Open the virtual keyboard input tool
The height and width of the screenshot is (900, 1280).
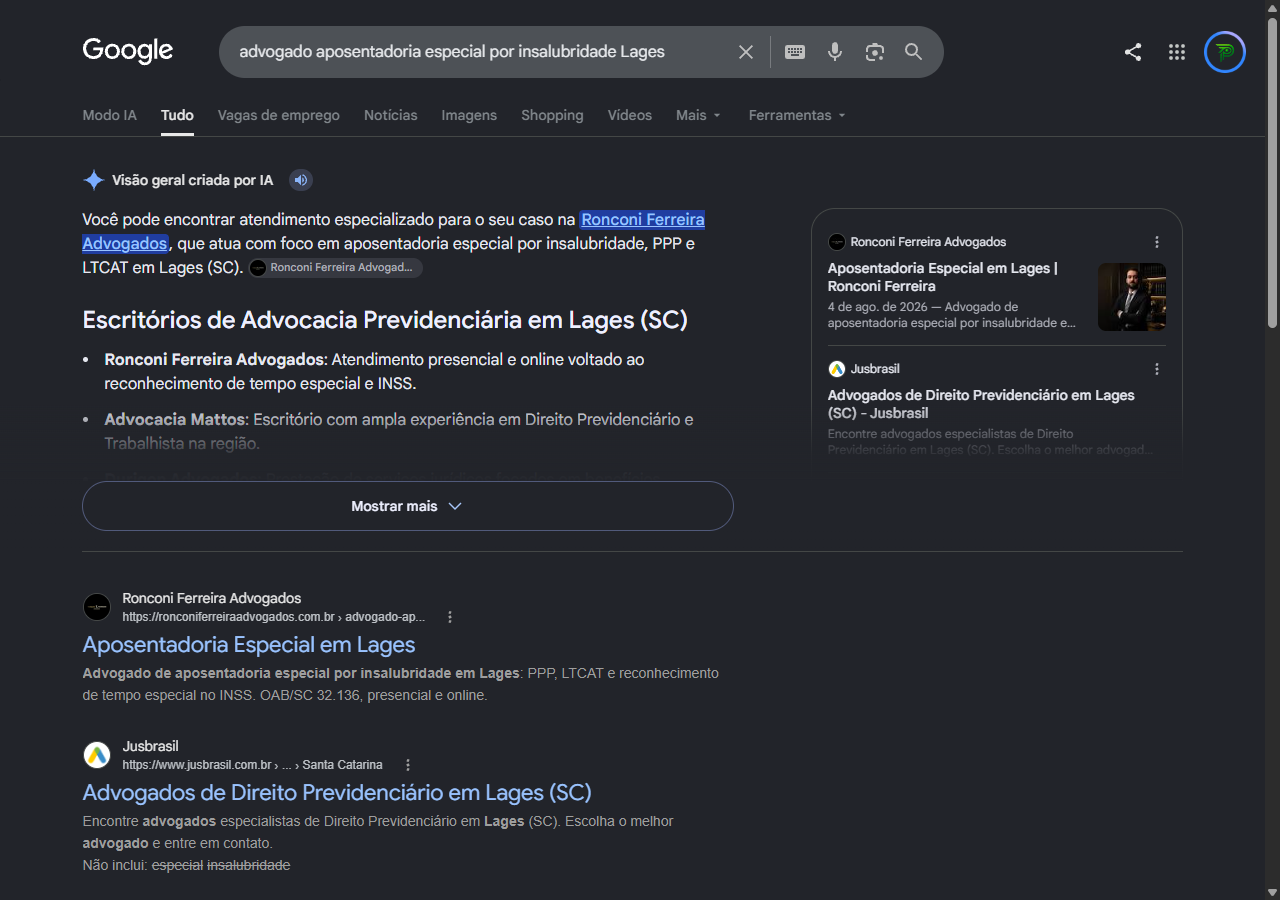tap(795, 52)
